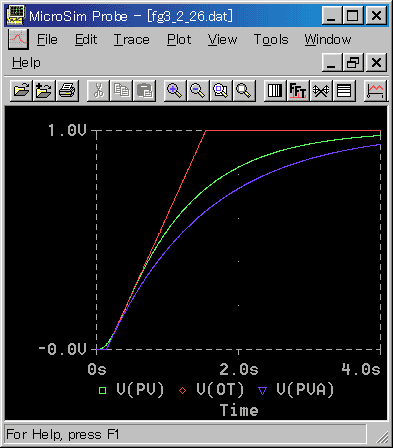The image size is (393, 448).
Task: Toggle the Performance Analysis icon
Action: pyautogui.click(x=321, y=90)
